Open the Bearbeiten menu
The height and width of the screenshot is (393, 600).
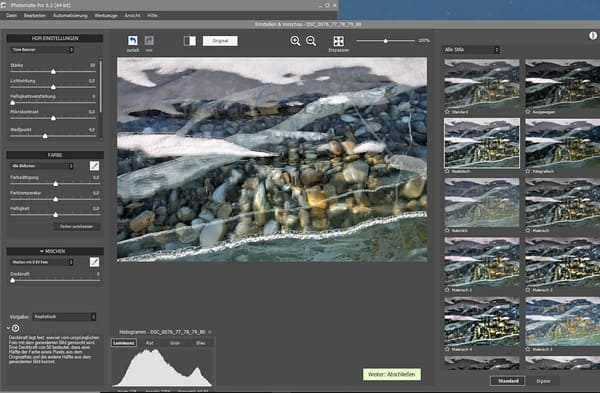point(34,16)
